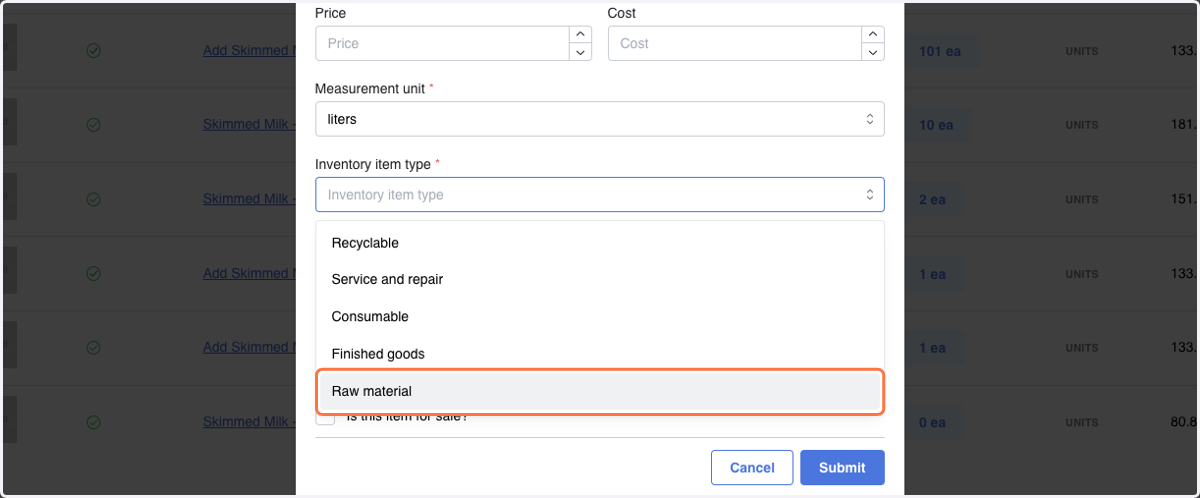Click the green check icon in the 0 ea row
Image resolution: width=1200 pixels, height=498 pixels.
(93, 422)
